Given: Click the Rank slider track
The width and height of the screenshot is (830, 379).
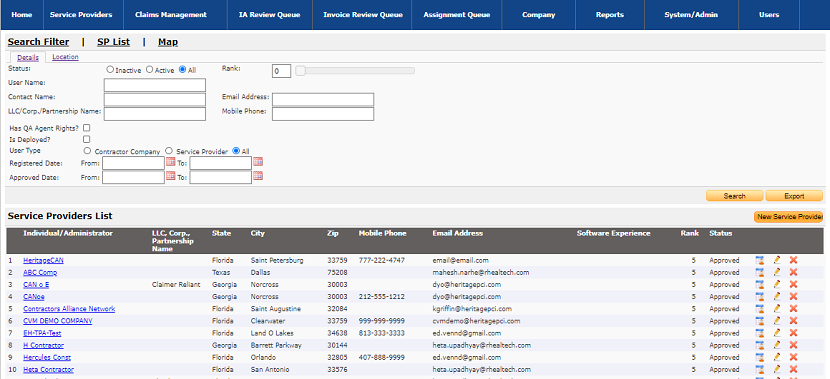Looking at the screenshot, I should [x=355, y=70].
